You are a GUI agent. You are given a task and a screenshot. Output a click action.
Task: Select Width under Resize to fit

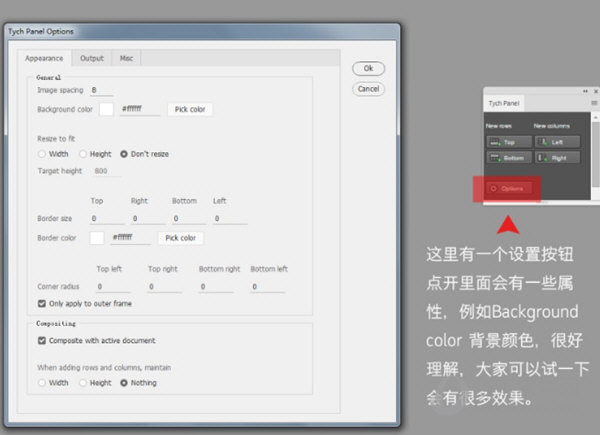42,154
